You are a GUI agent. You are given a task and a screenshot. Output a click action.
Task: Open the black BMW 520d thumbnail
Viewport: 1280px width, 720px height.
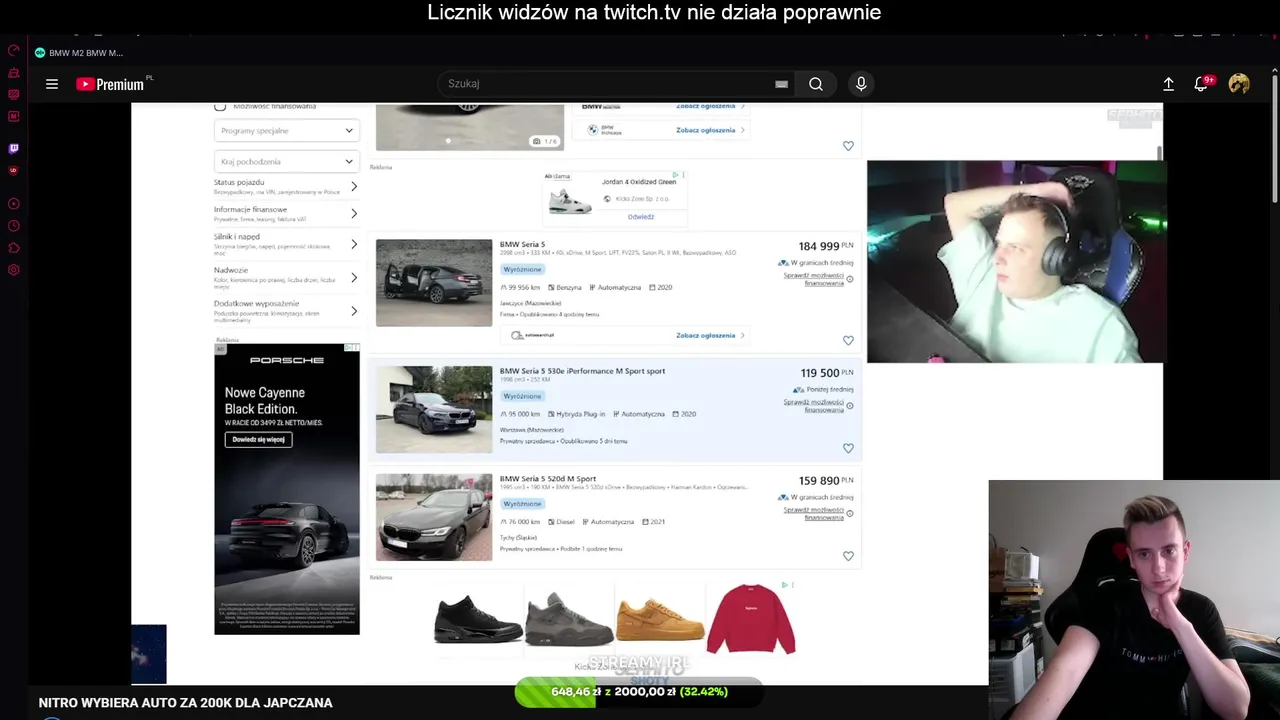[434, 517]
